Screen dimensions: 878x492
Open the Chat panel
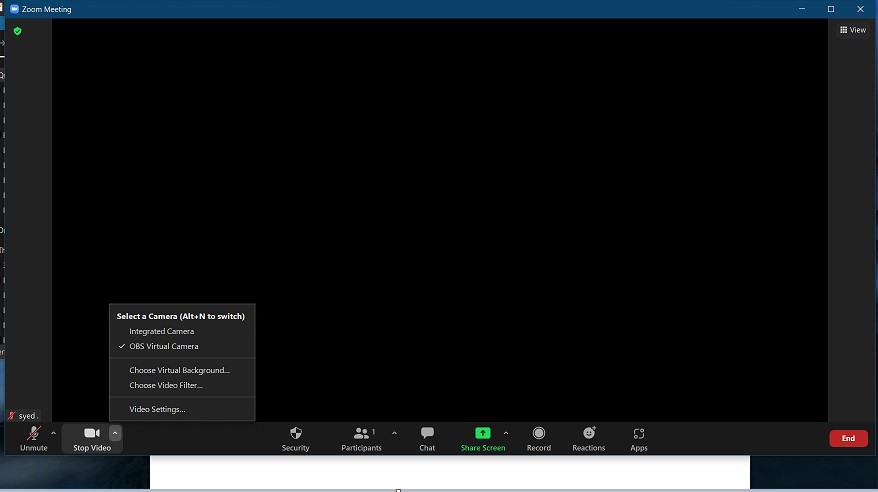click(427, 438)
